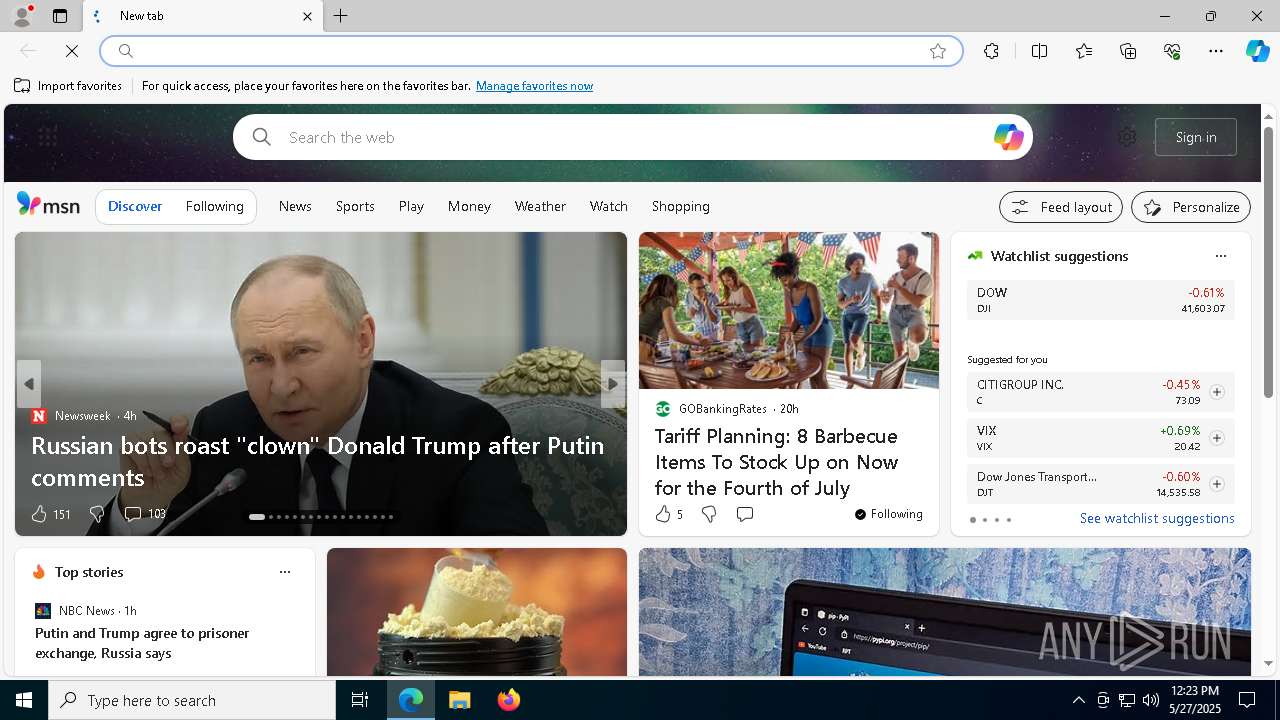Open the browser profile icon

pyautogui.click(x=21, y=16)
